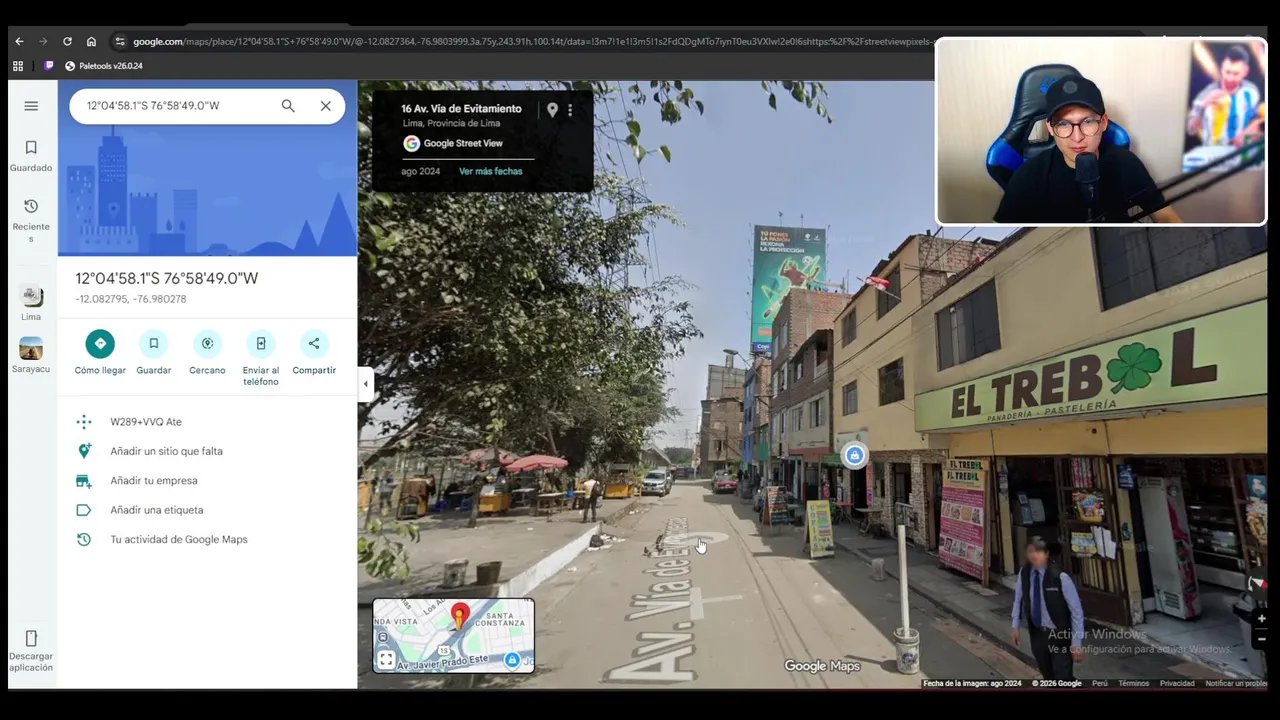Click Notificar un problema link
The image size is (1280, 720).
coord(1237,684)
